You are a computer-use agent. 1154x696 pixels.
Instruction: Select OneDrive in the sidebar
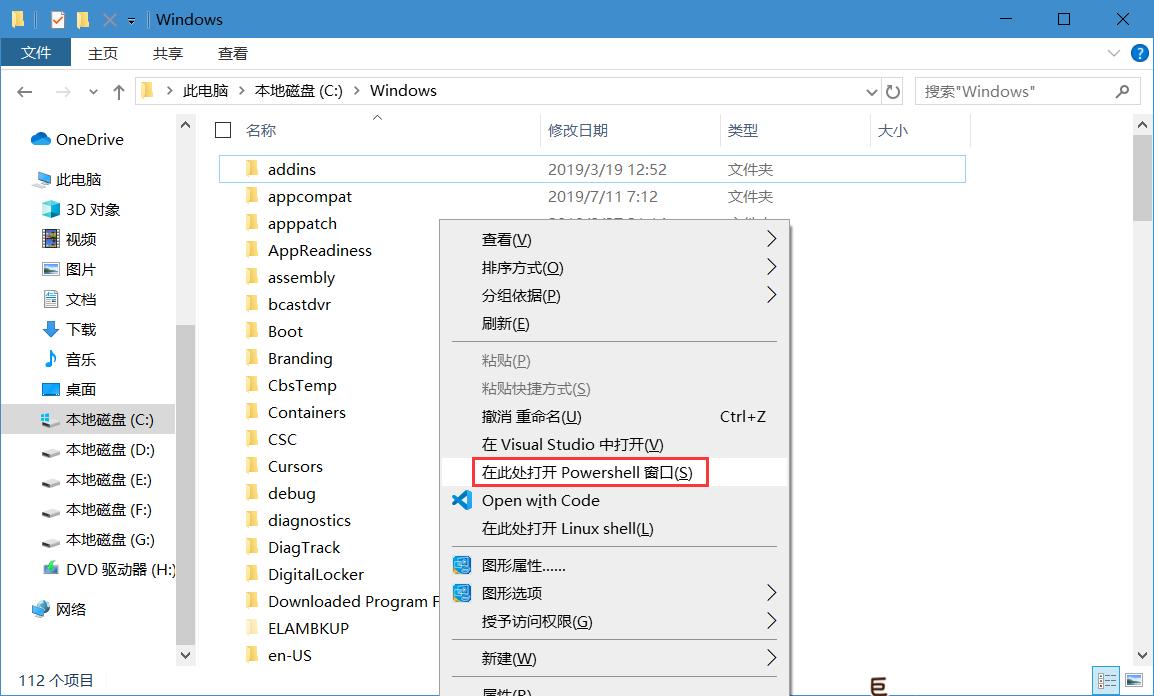click(86, 139)
